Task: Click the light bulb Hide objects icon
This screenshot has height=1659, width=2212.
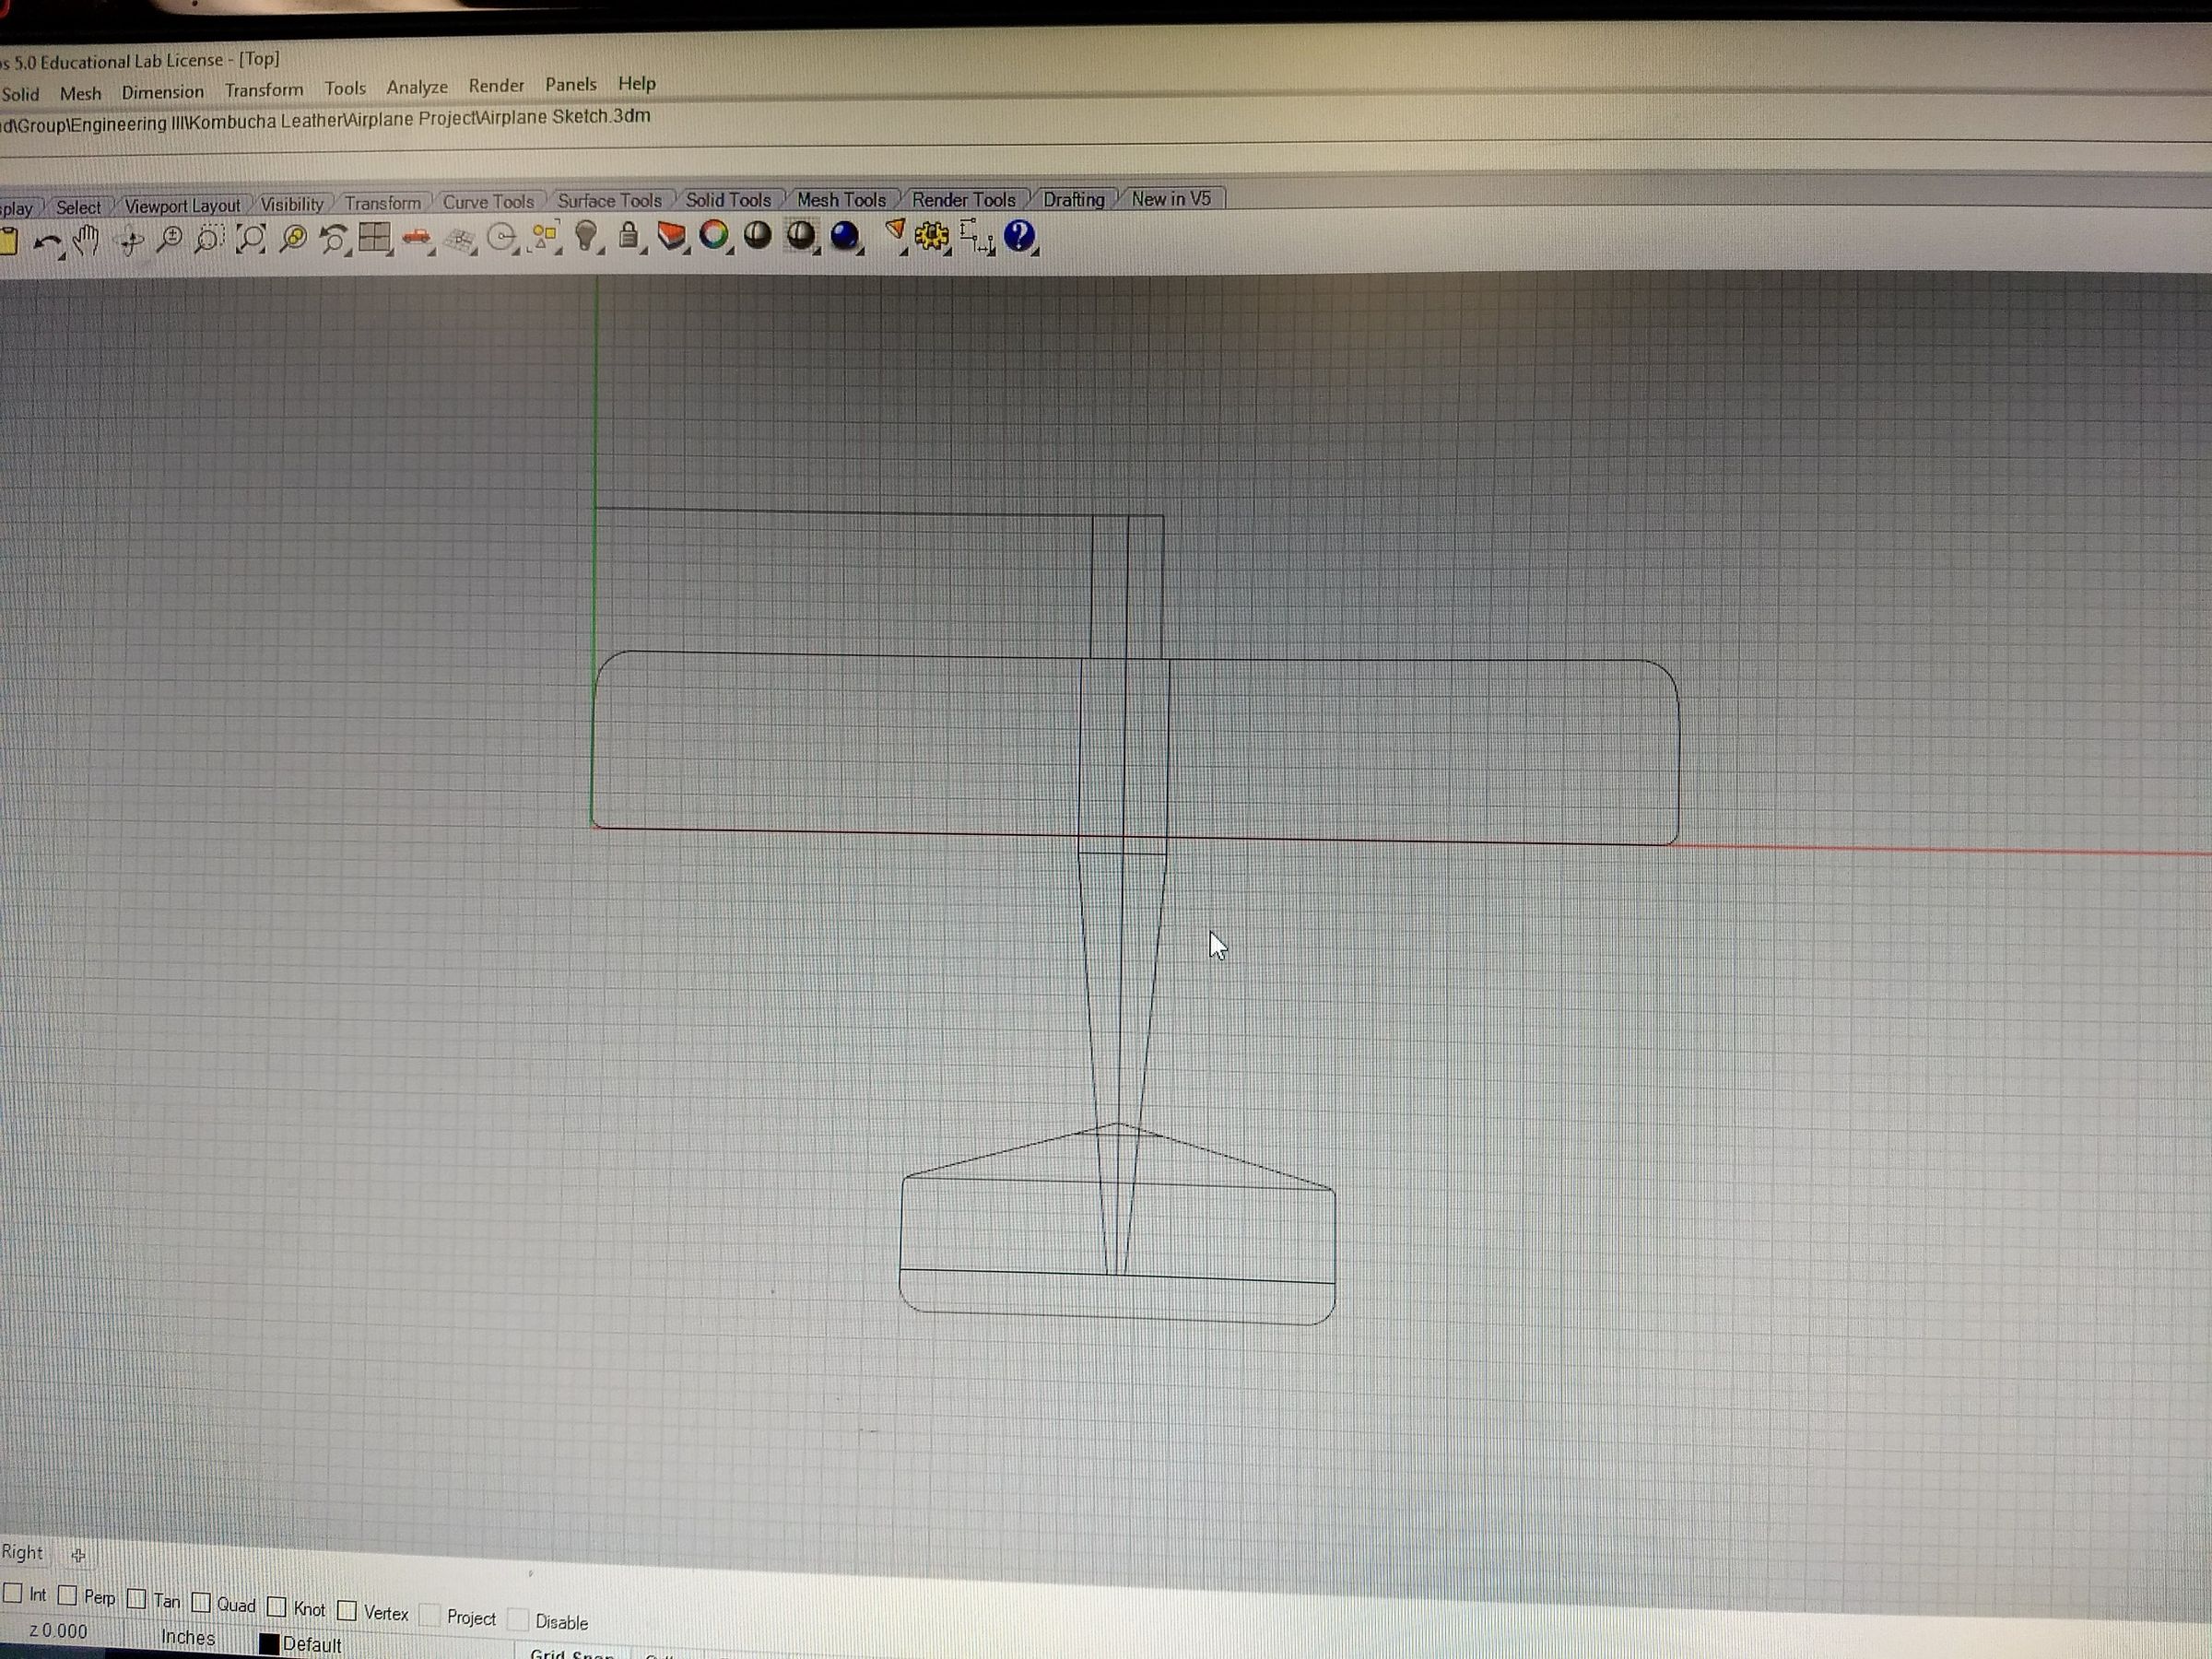Action: pyautogui.click(x=587, y=235)
